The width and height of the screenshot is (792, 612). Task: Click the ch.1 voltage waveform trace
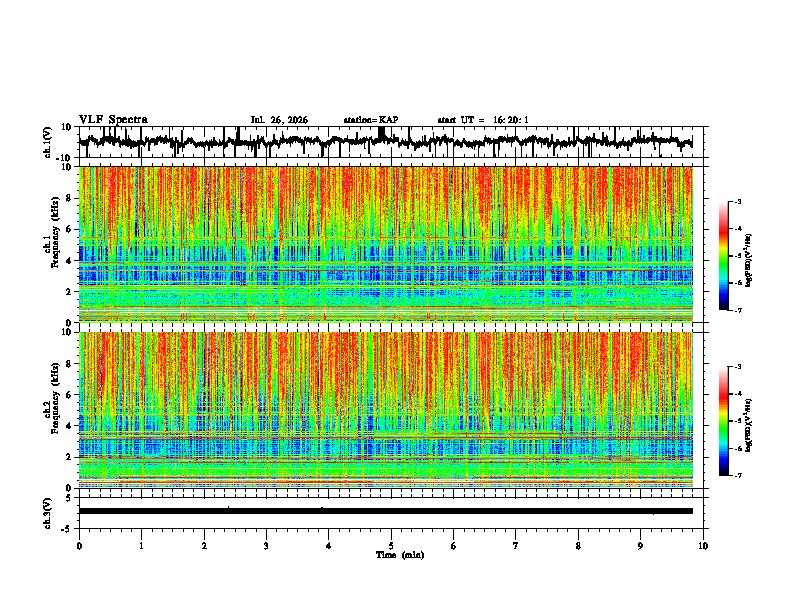386,141
